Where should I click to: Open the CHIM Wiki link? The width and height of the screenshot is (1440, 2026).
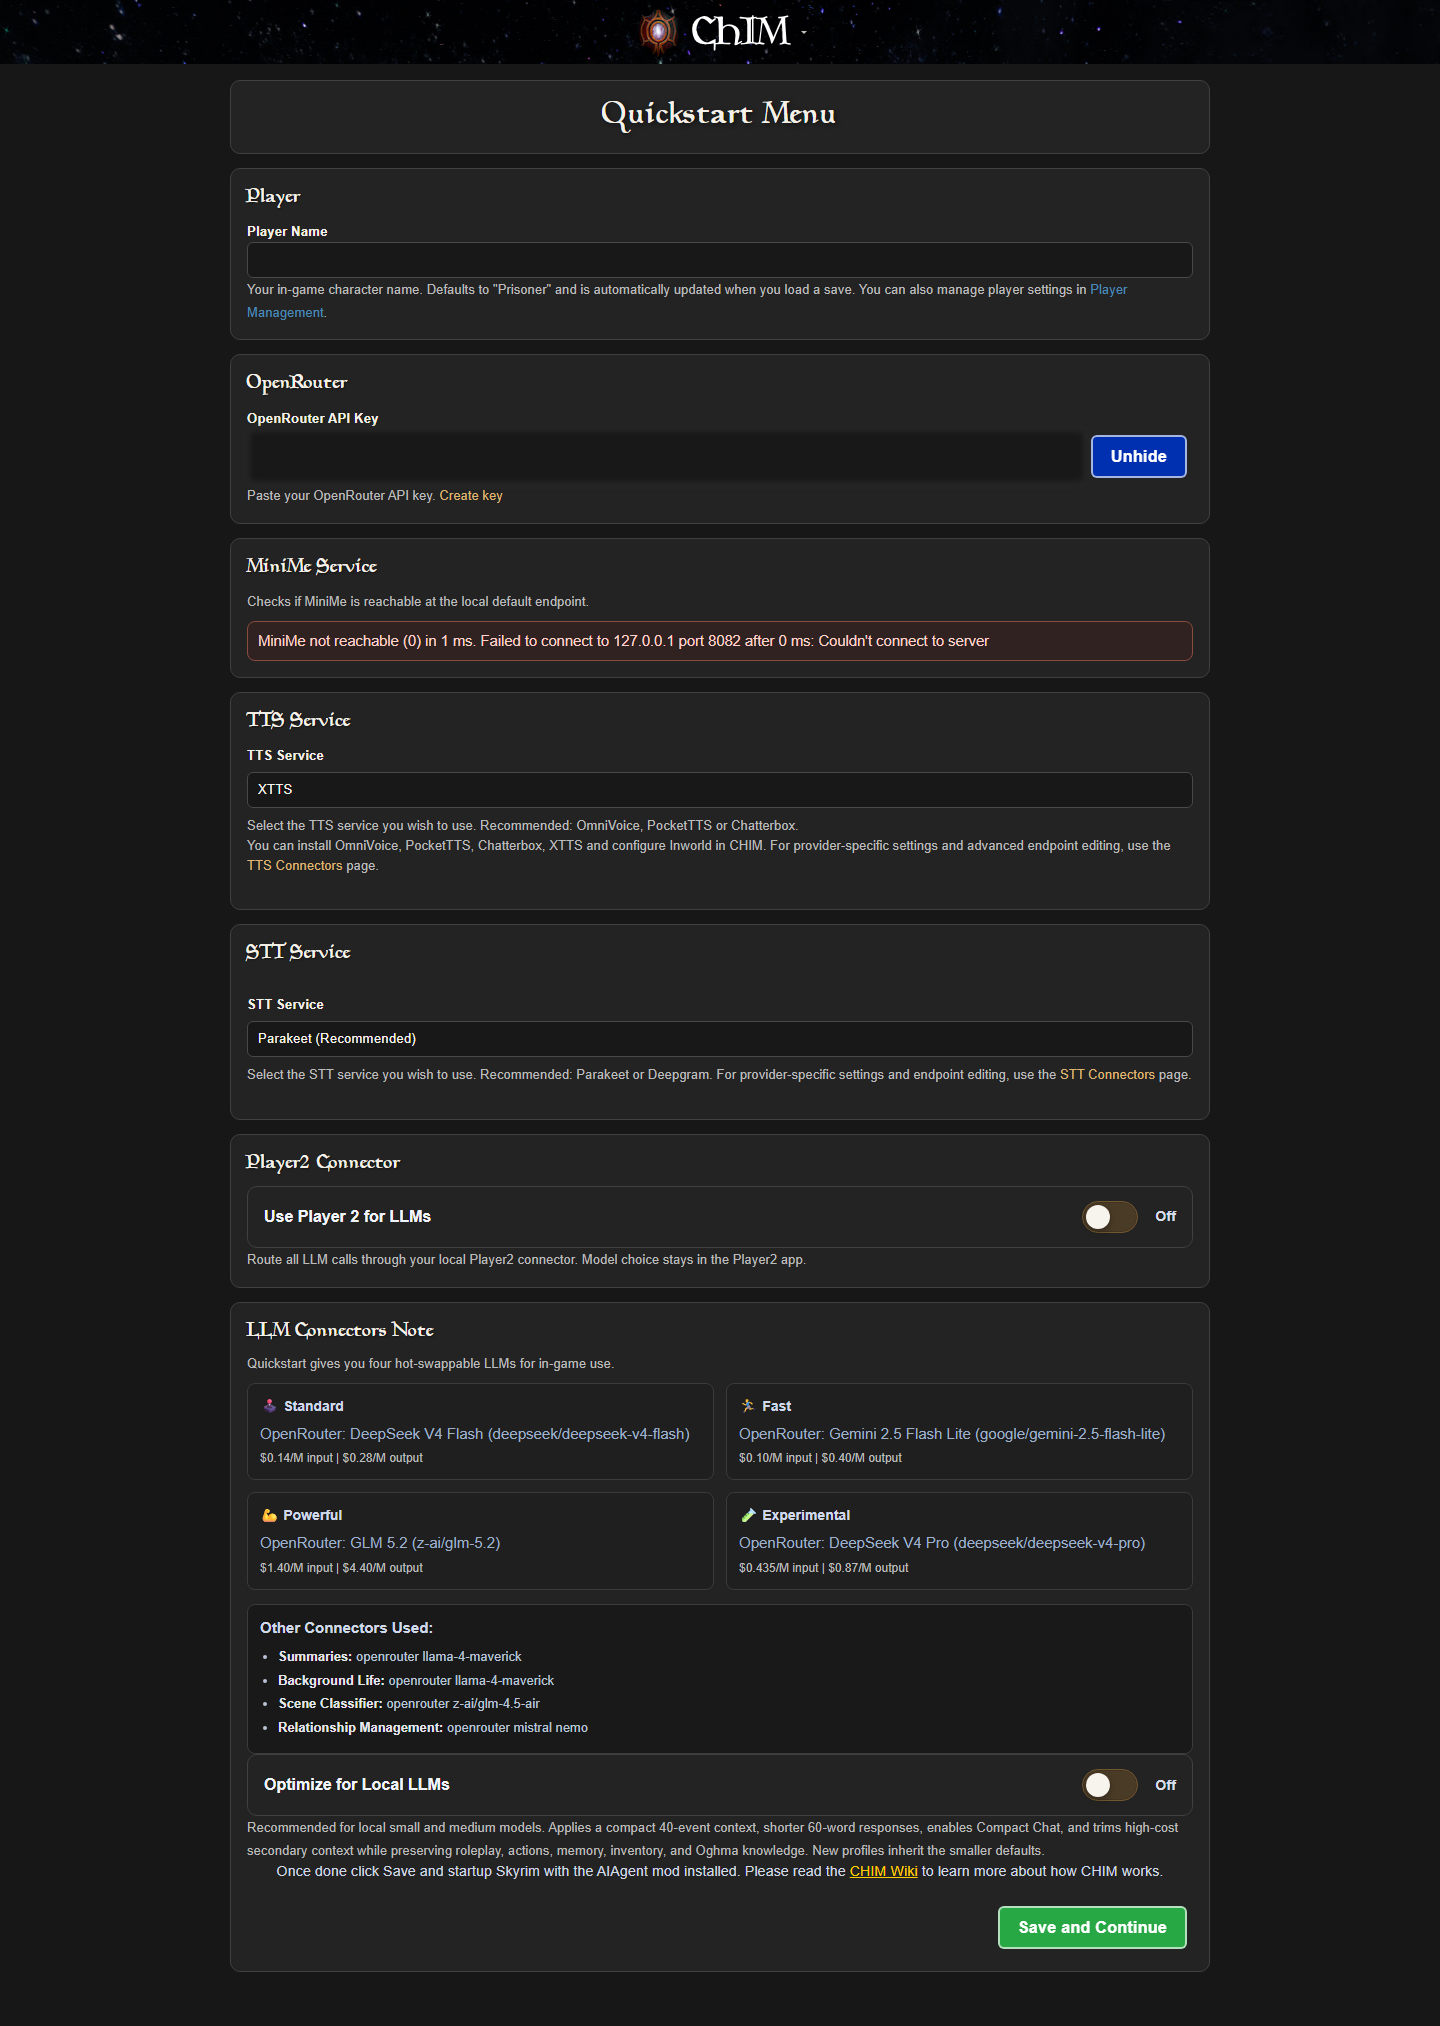click(x=883, y=1871)
